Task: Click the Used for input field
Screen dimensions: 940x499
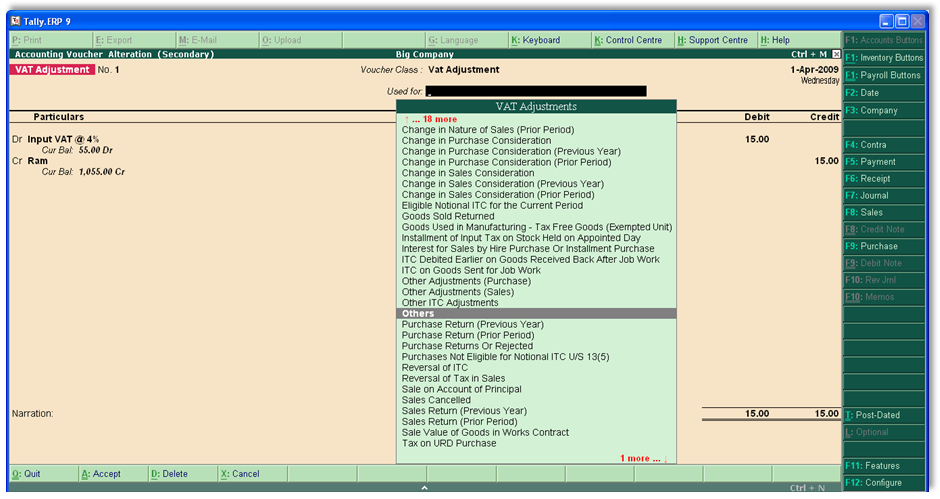Action: [536, 91]
